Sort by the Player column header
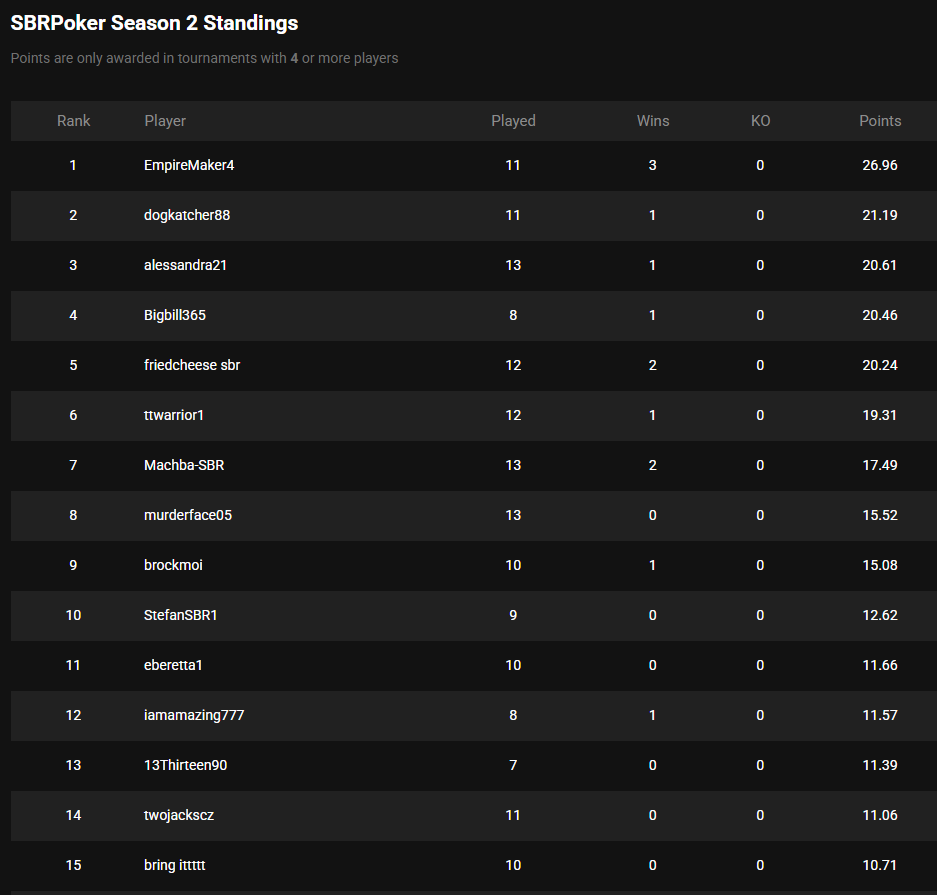The image size is (937, 895). [165, 121]
